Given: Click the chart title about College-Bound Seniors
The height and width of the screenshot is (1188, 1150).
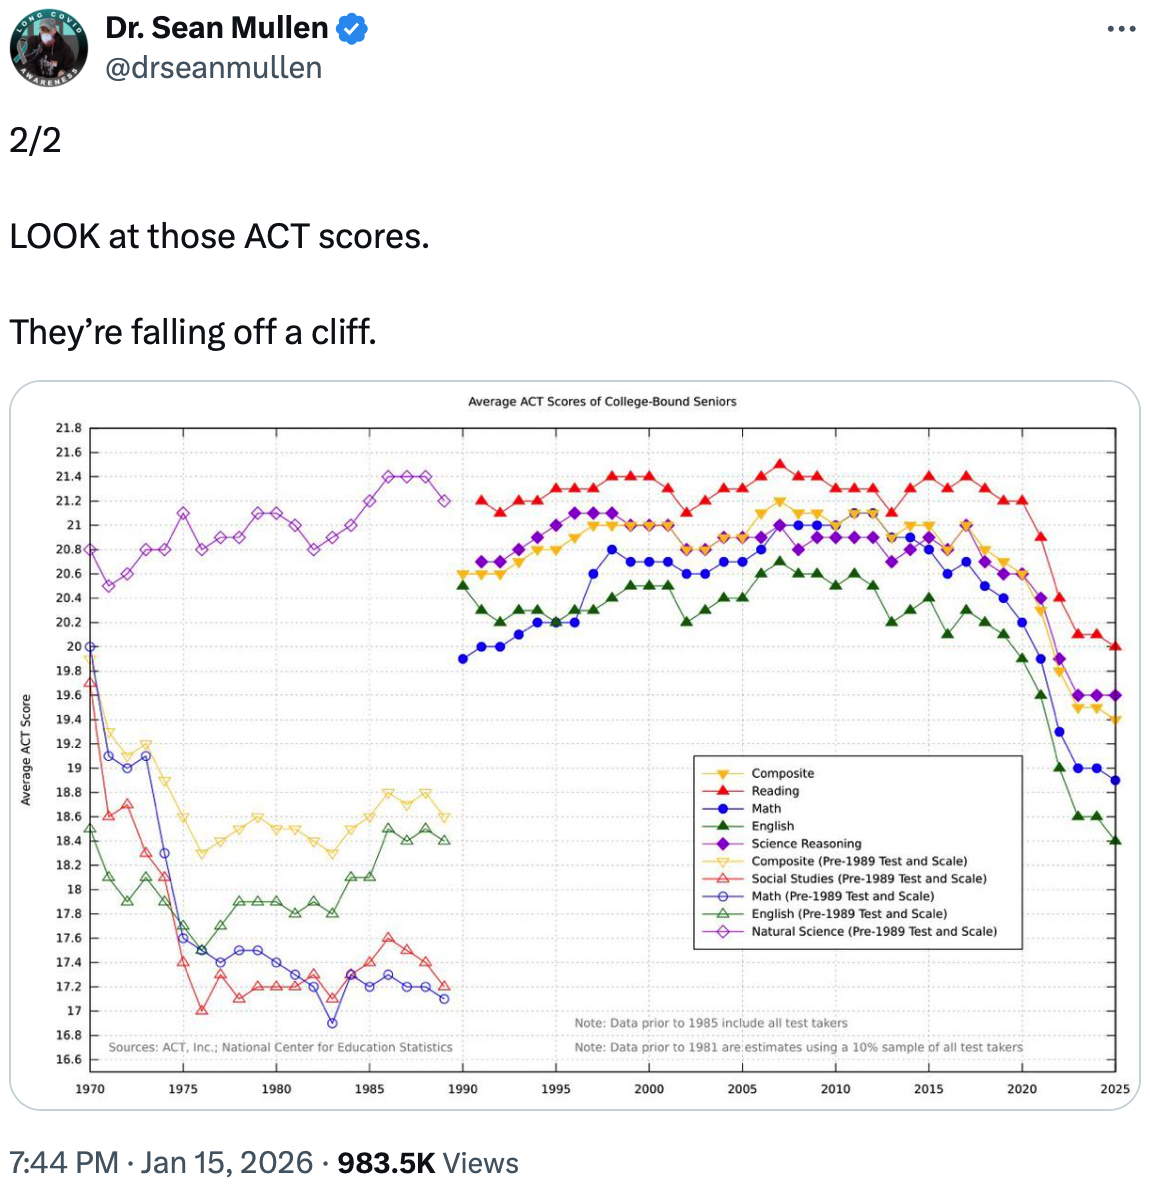Looking at the screenshot, I should pyautogui.click(x=602, y=402).
